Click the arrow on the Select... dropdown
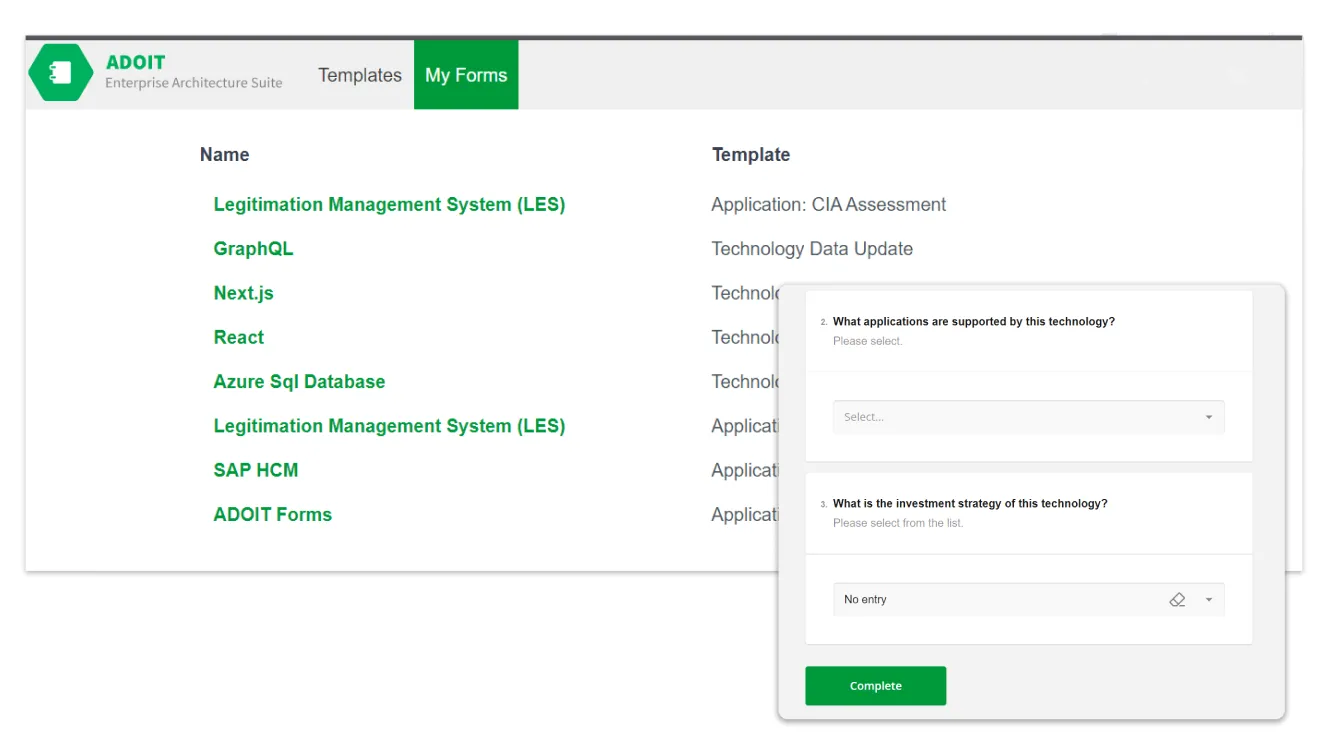This screenshot has height=746, width=1328. point(1208,418)
